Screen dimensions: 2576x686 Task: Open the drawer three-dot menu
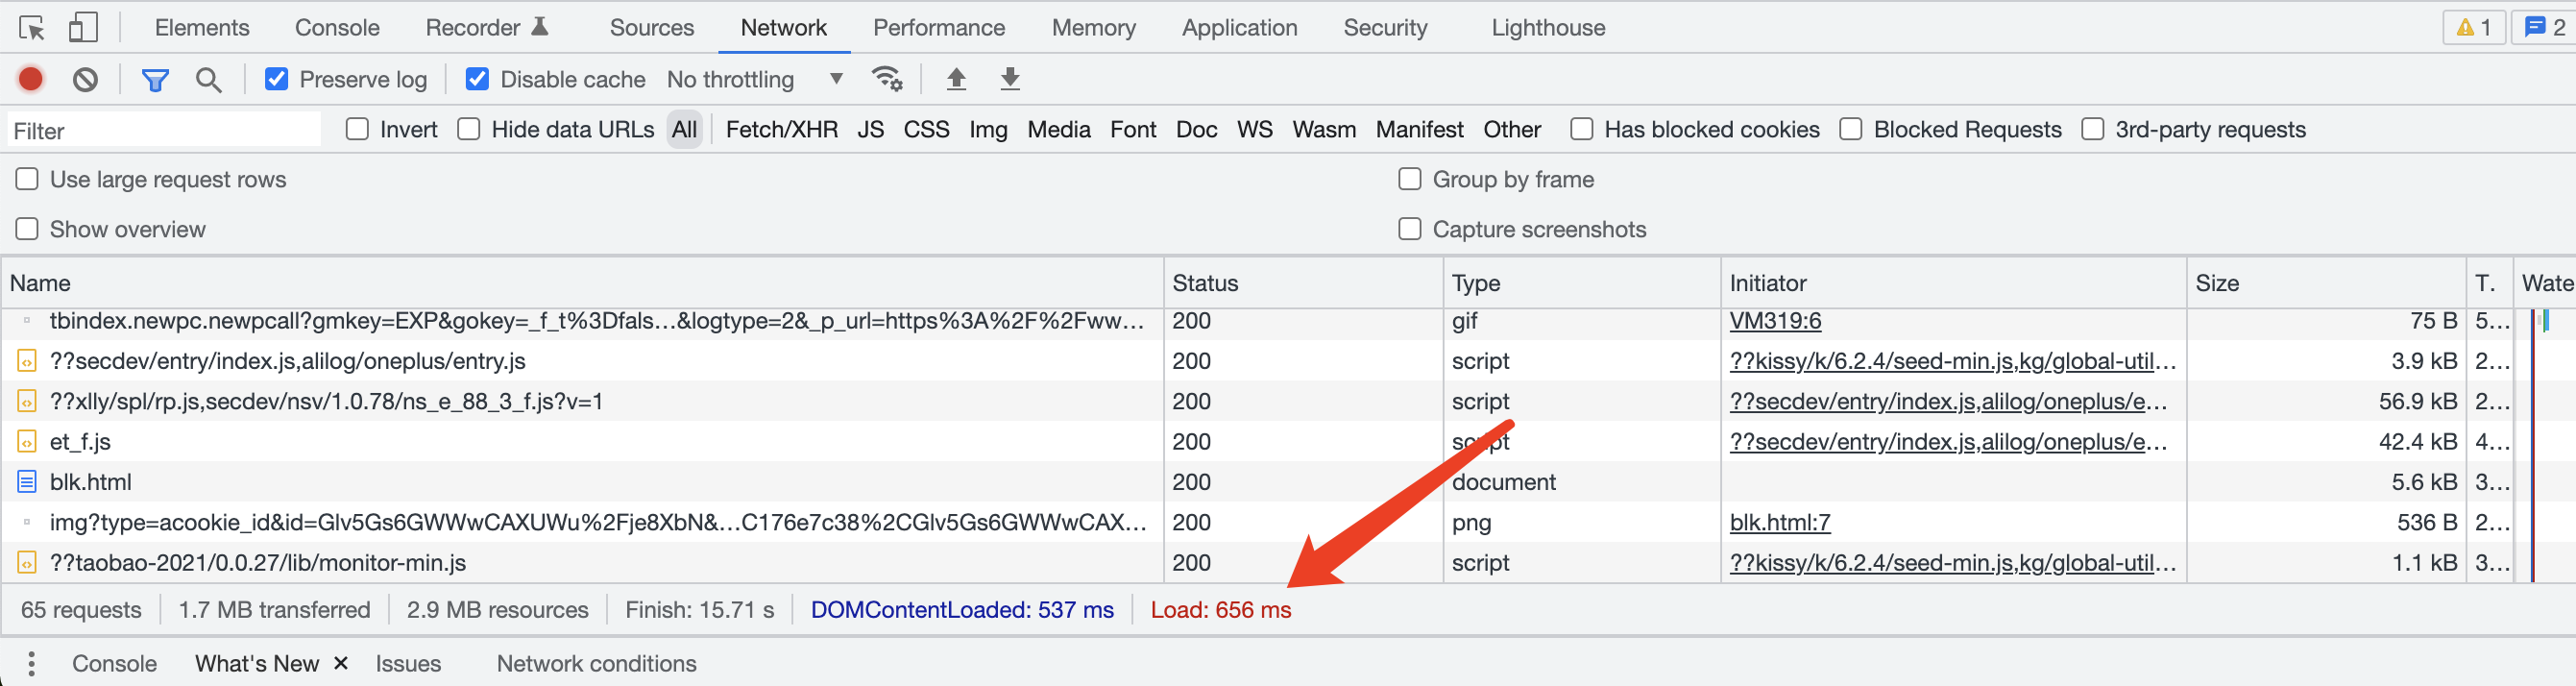click(32, 663)
